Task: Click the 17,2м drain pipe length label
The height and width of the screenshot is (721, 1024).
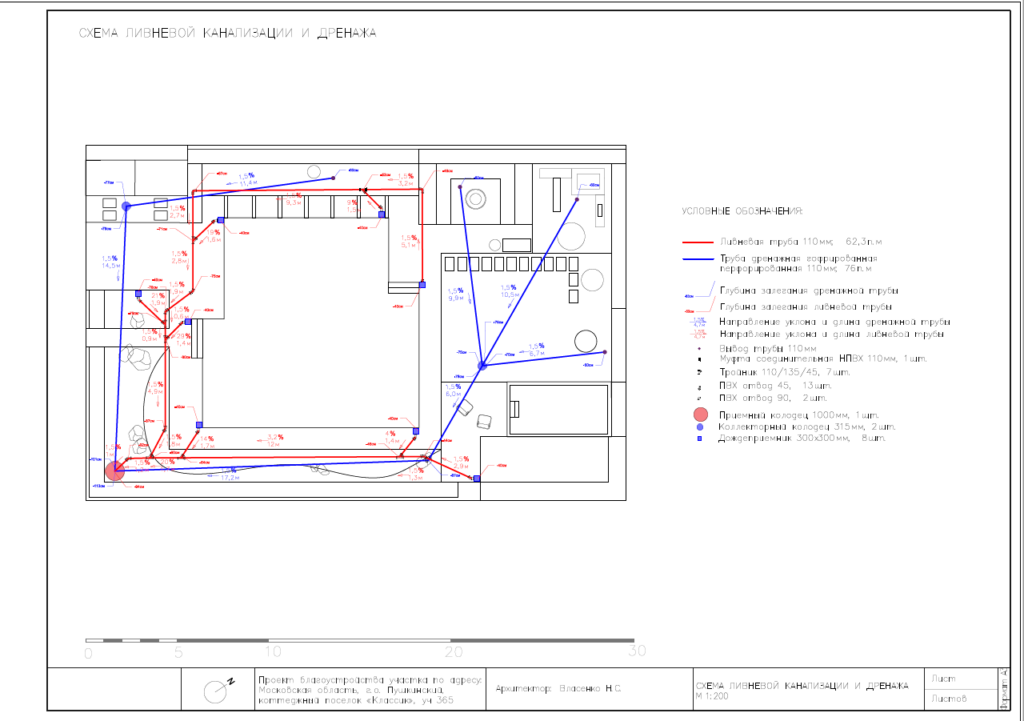Action: pos(229,477)
